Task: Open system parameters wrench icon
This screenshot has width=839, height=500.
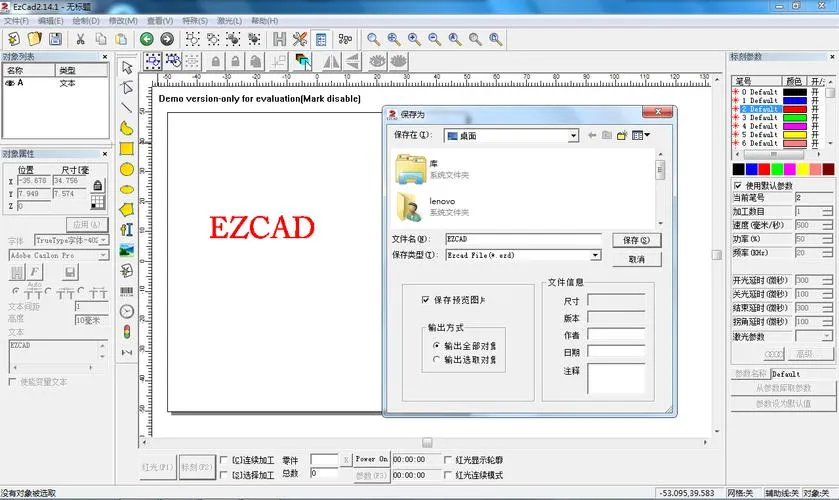Action: pyautogui.click(x=300, y=39)
